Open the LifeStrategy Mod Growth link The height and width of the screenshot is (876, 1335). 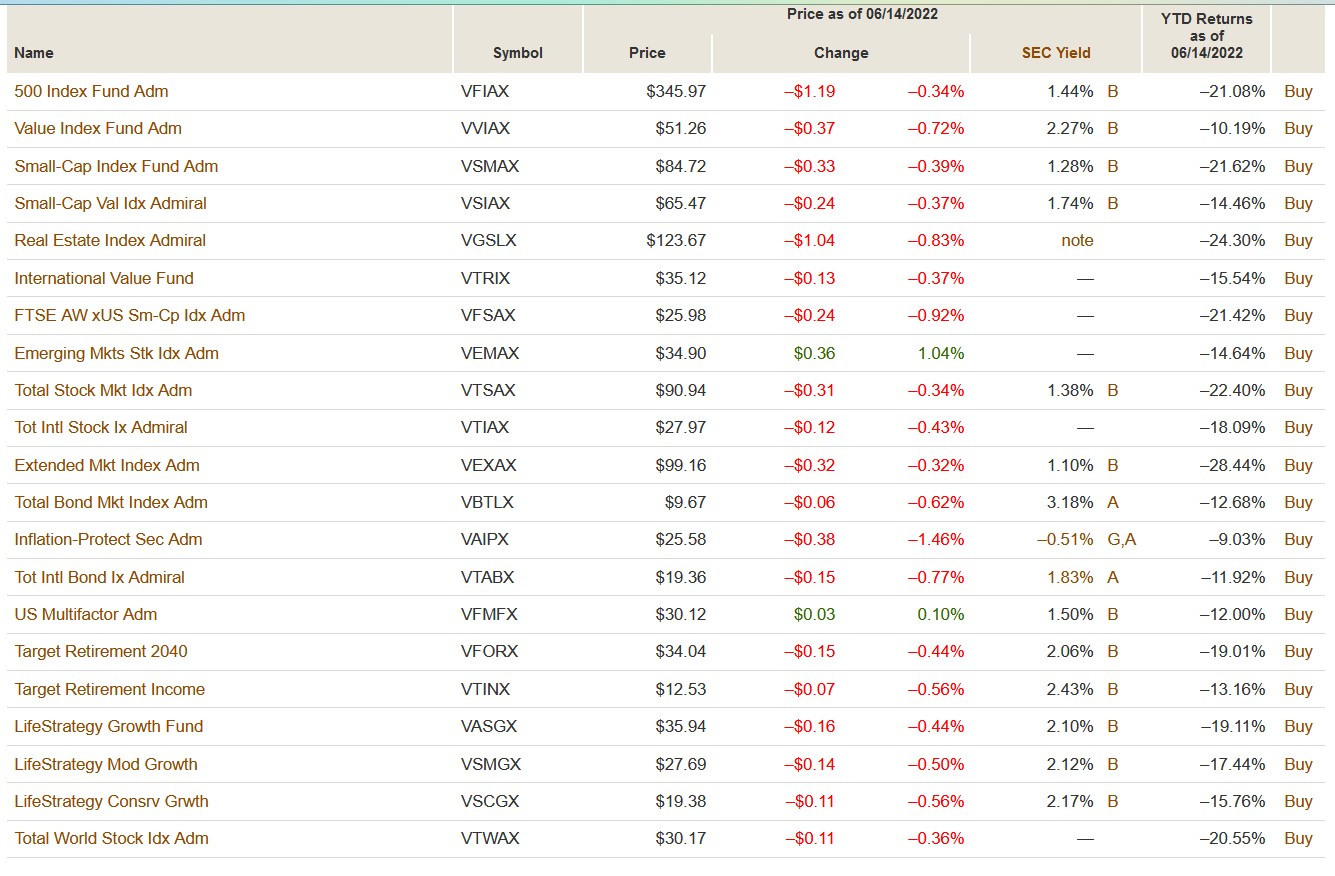point(106,764)
